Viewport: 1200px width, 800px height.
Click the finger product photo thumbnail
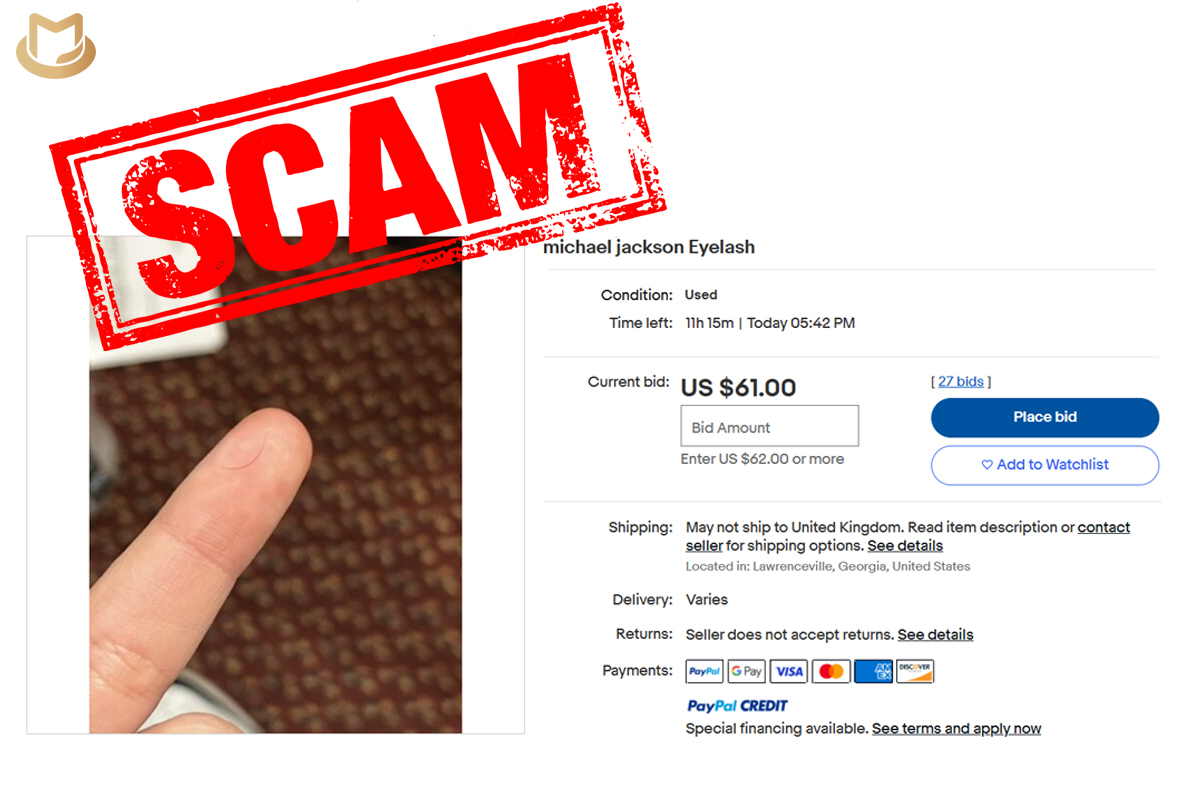point(276,485)
